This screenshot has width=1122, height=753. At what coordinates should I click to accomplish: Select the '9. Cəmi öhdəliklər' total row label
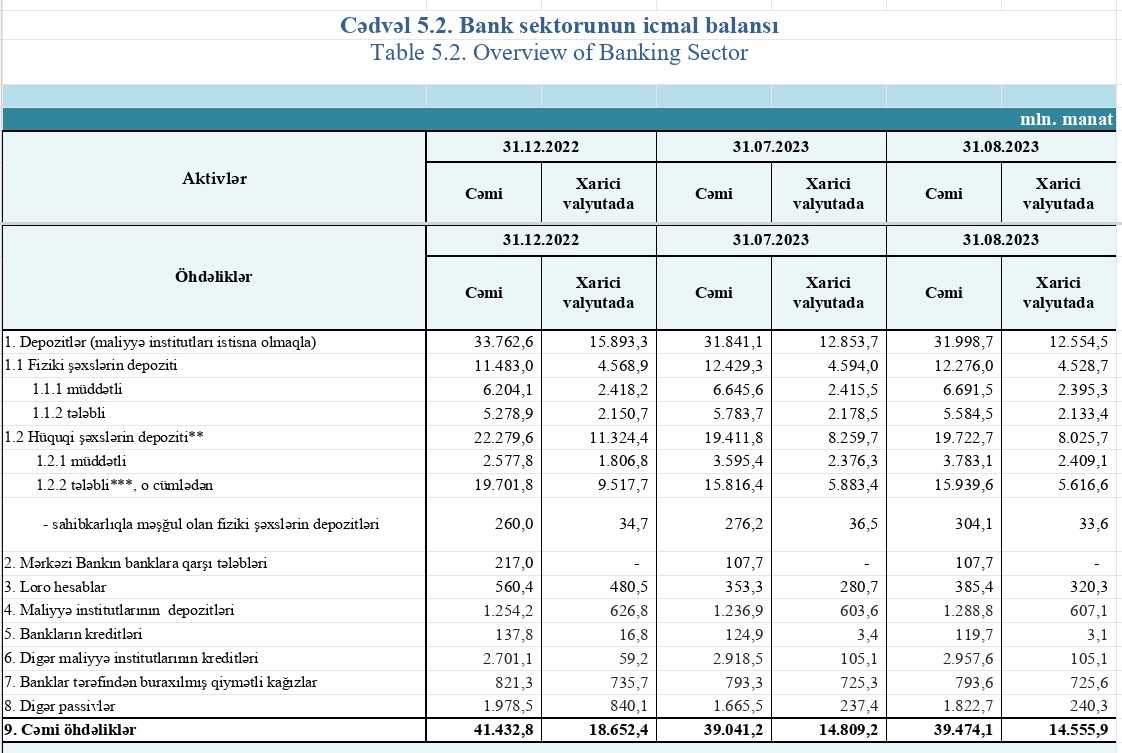[70, 730]
